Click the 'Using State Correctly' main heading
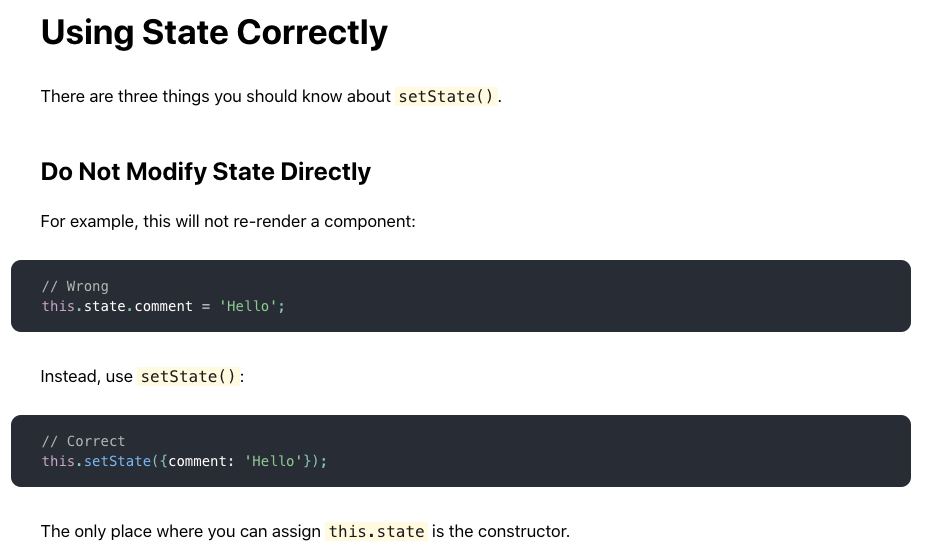 [x=214, y=32]
